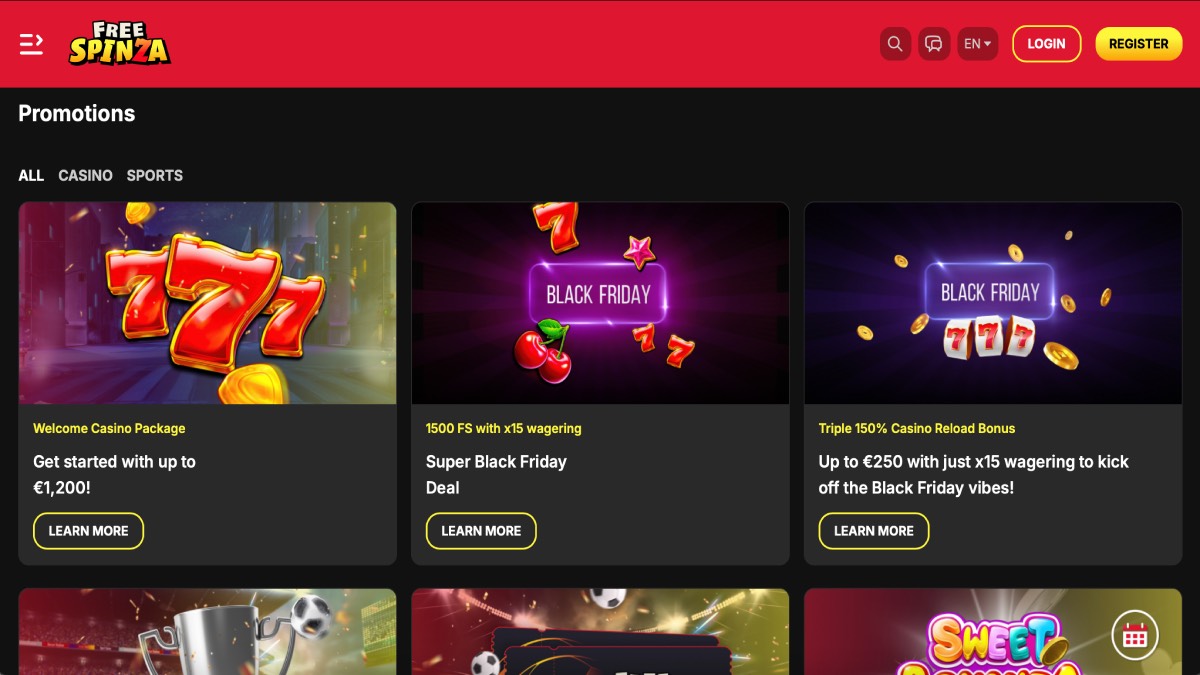This screenshot has width=1200, height=675.
Task: Click the floating calendar icon
Action: [1135, 635]
